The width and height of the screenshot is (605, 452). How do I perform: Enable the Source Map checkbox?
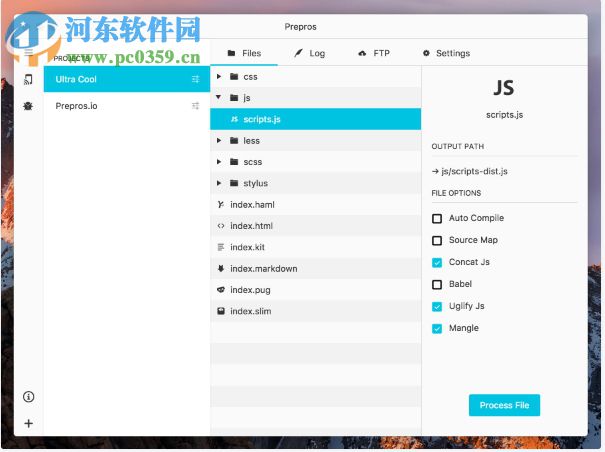437,240
